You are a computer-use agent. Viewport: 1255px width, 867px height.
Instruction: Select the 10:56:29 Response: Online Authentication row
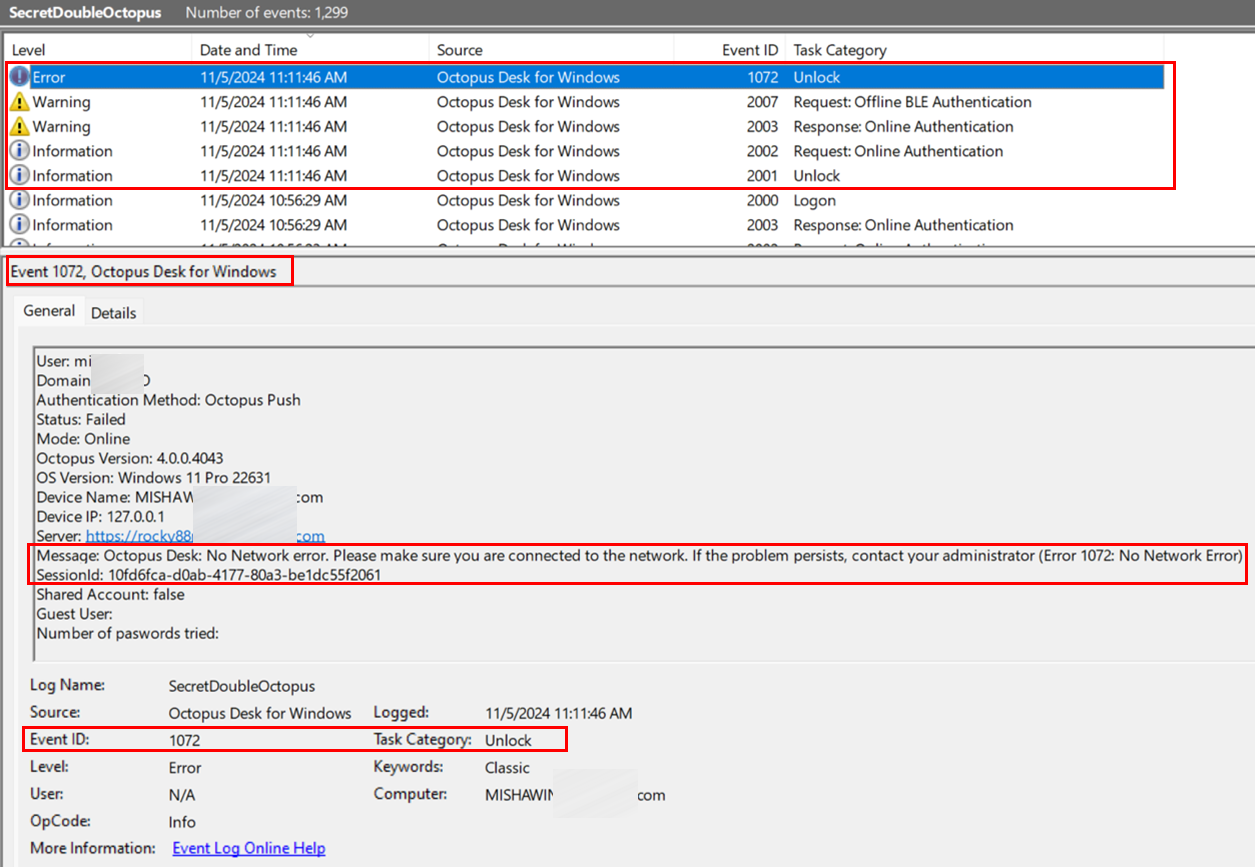coord(586,225)
